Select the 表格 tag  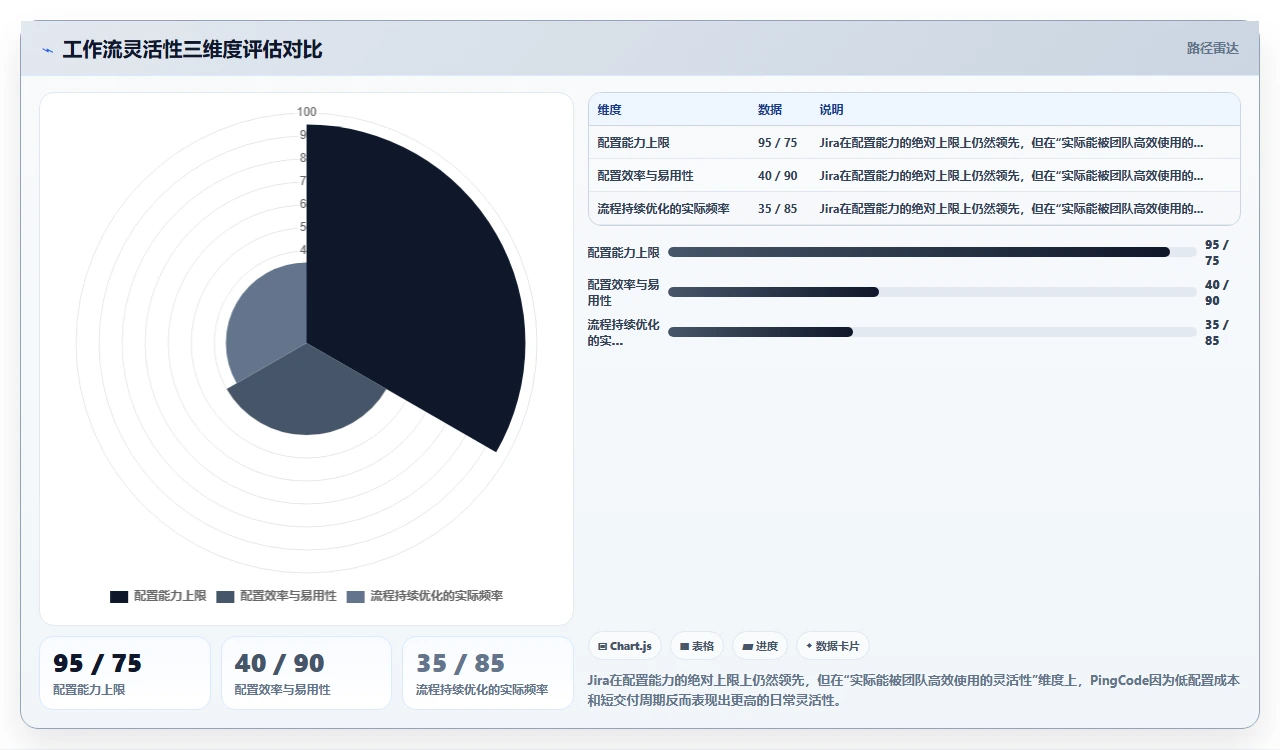point(697,646)
